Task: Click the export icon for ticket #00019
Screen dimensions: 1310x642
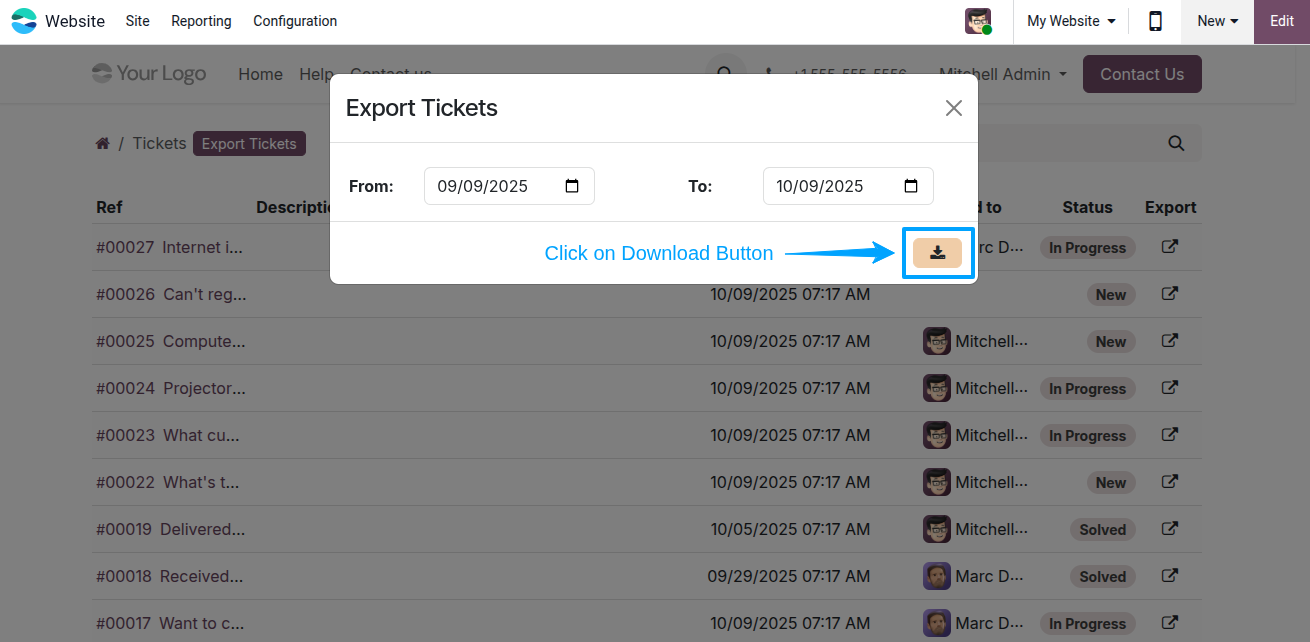Action: pyautogui.click(x=1169, y=529)
